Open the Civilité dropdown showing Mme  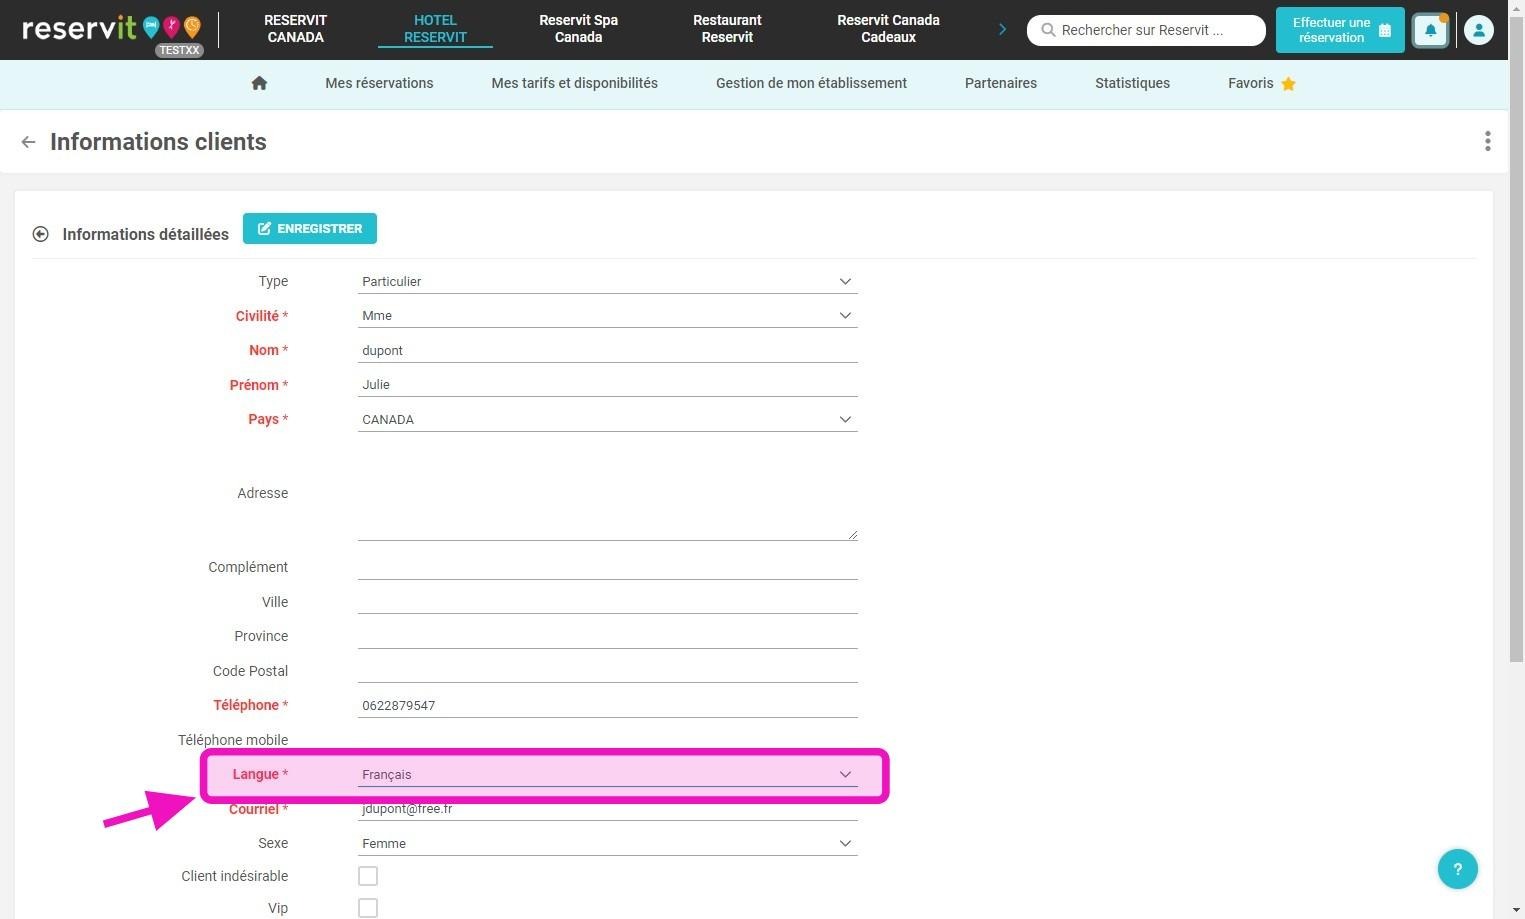click(608, 315)
